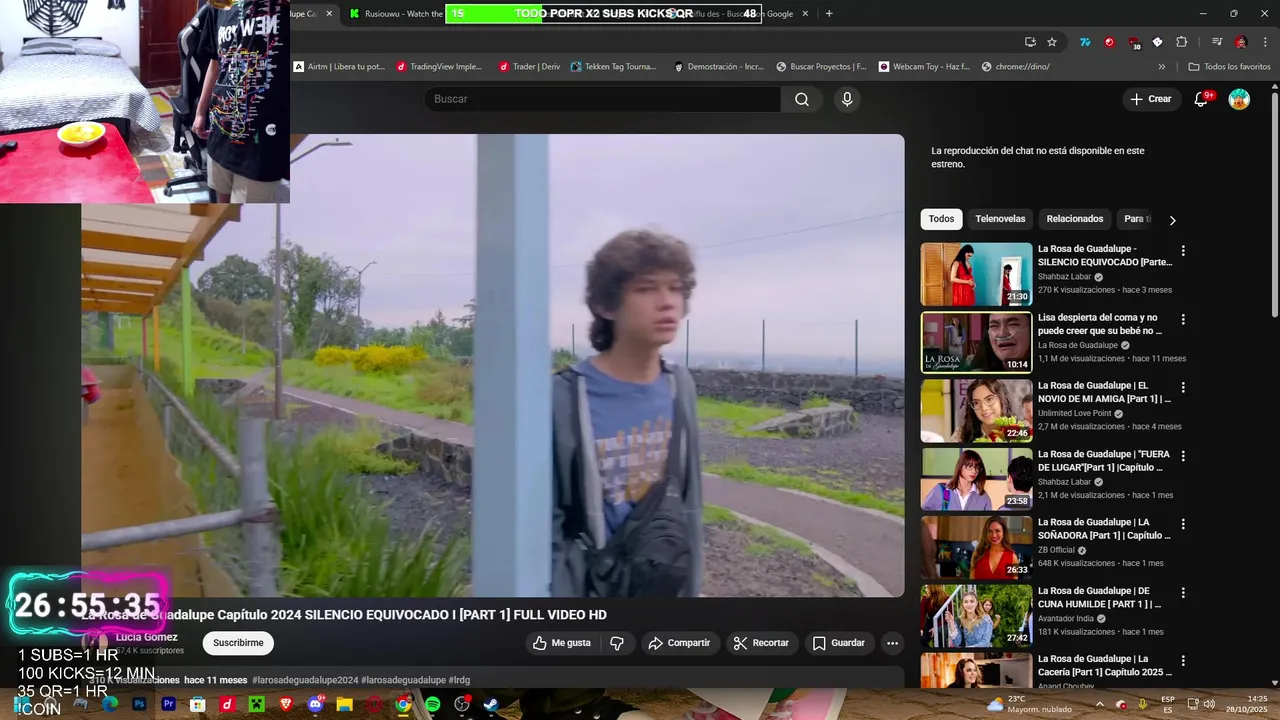Dislike the video with thumbs-down icon
Image resolution: width=1280 pixels, height=720 pixels.
(617, 643)
